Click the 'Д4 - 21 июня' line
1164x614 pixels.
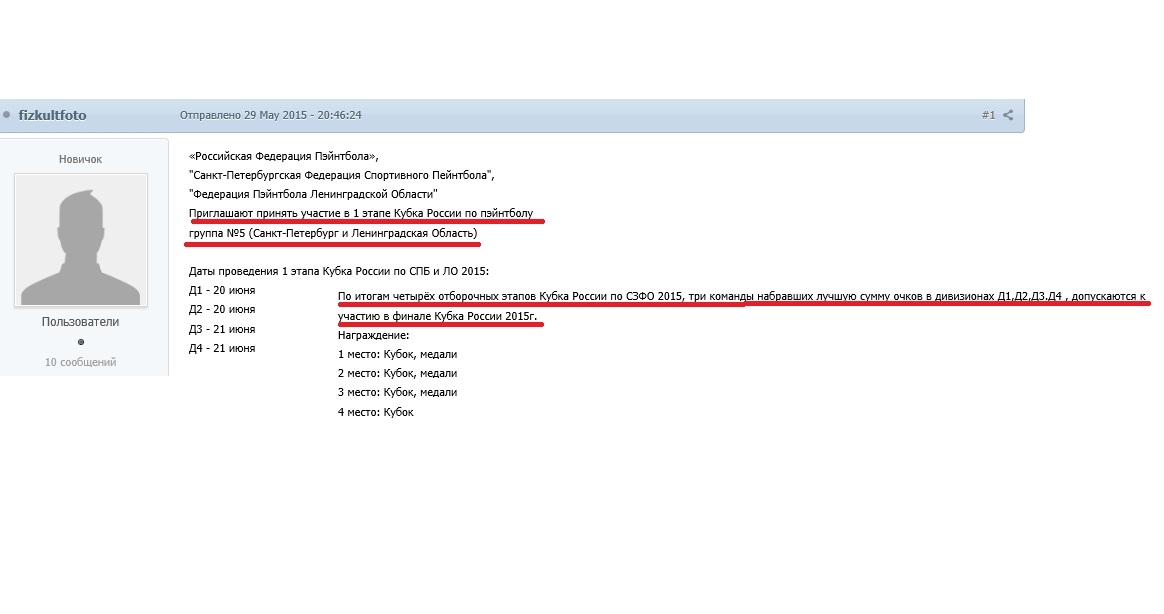(222, 348)
